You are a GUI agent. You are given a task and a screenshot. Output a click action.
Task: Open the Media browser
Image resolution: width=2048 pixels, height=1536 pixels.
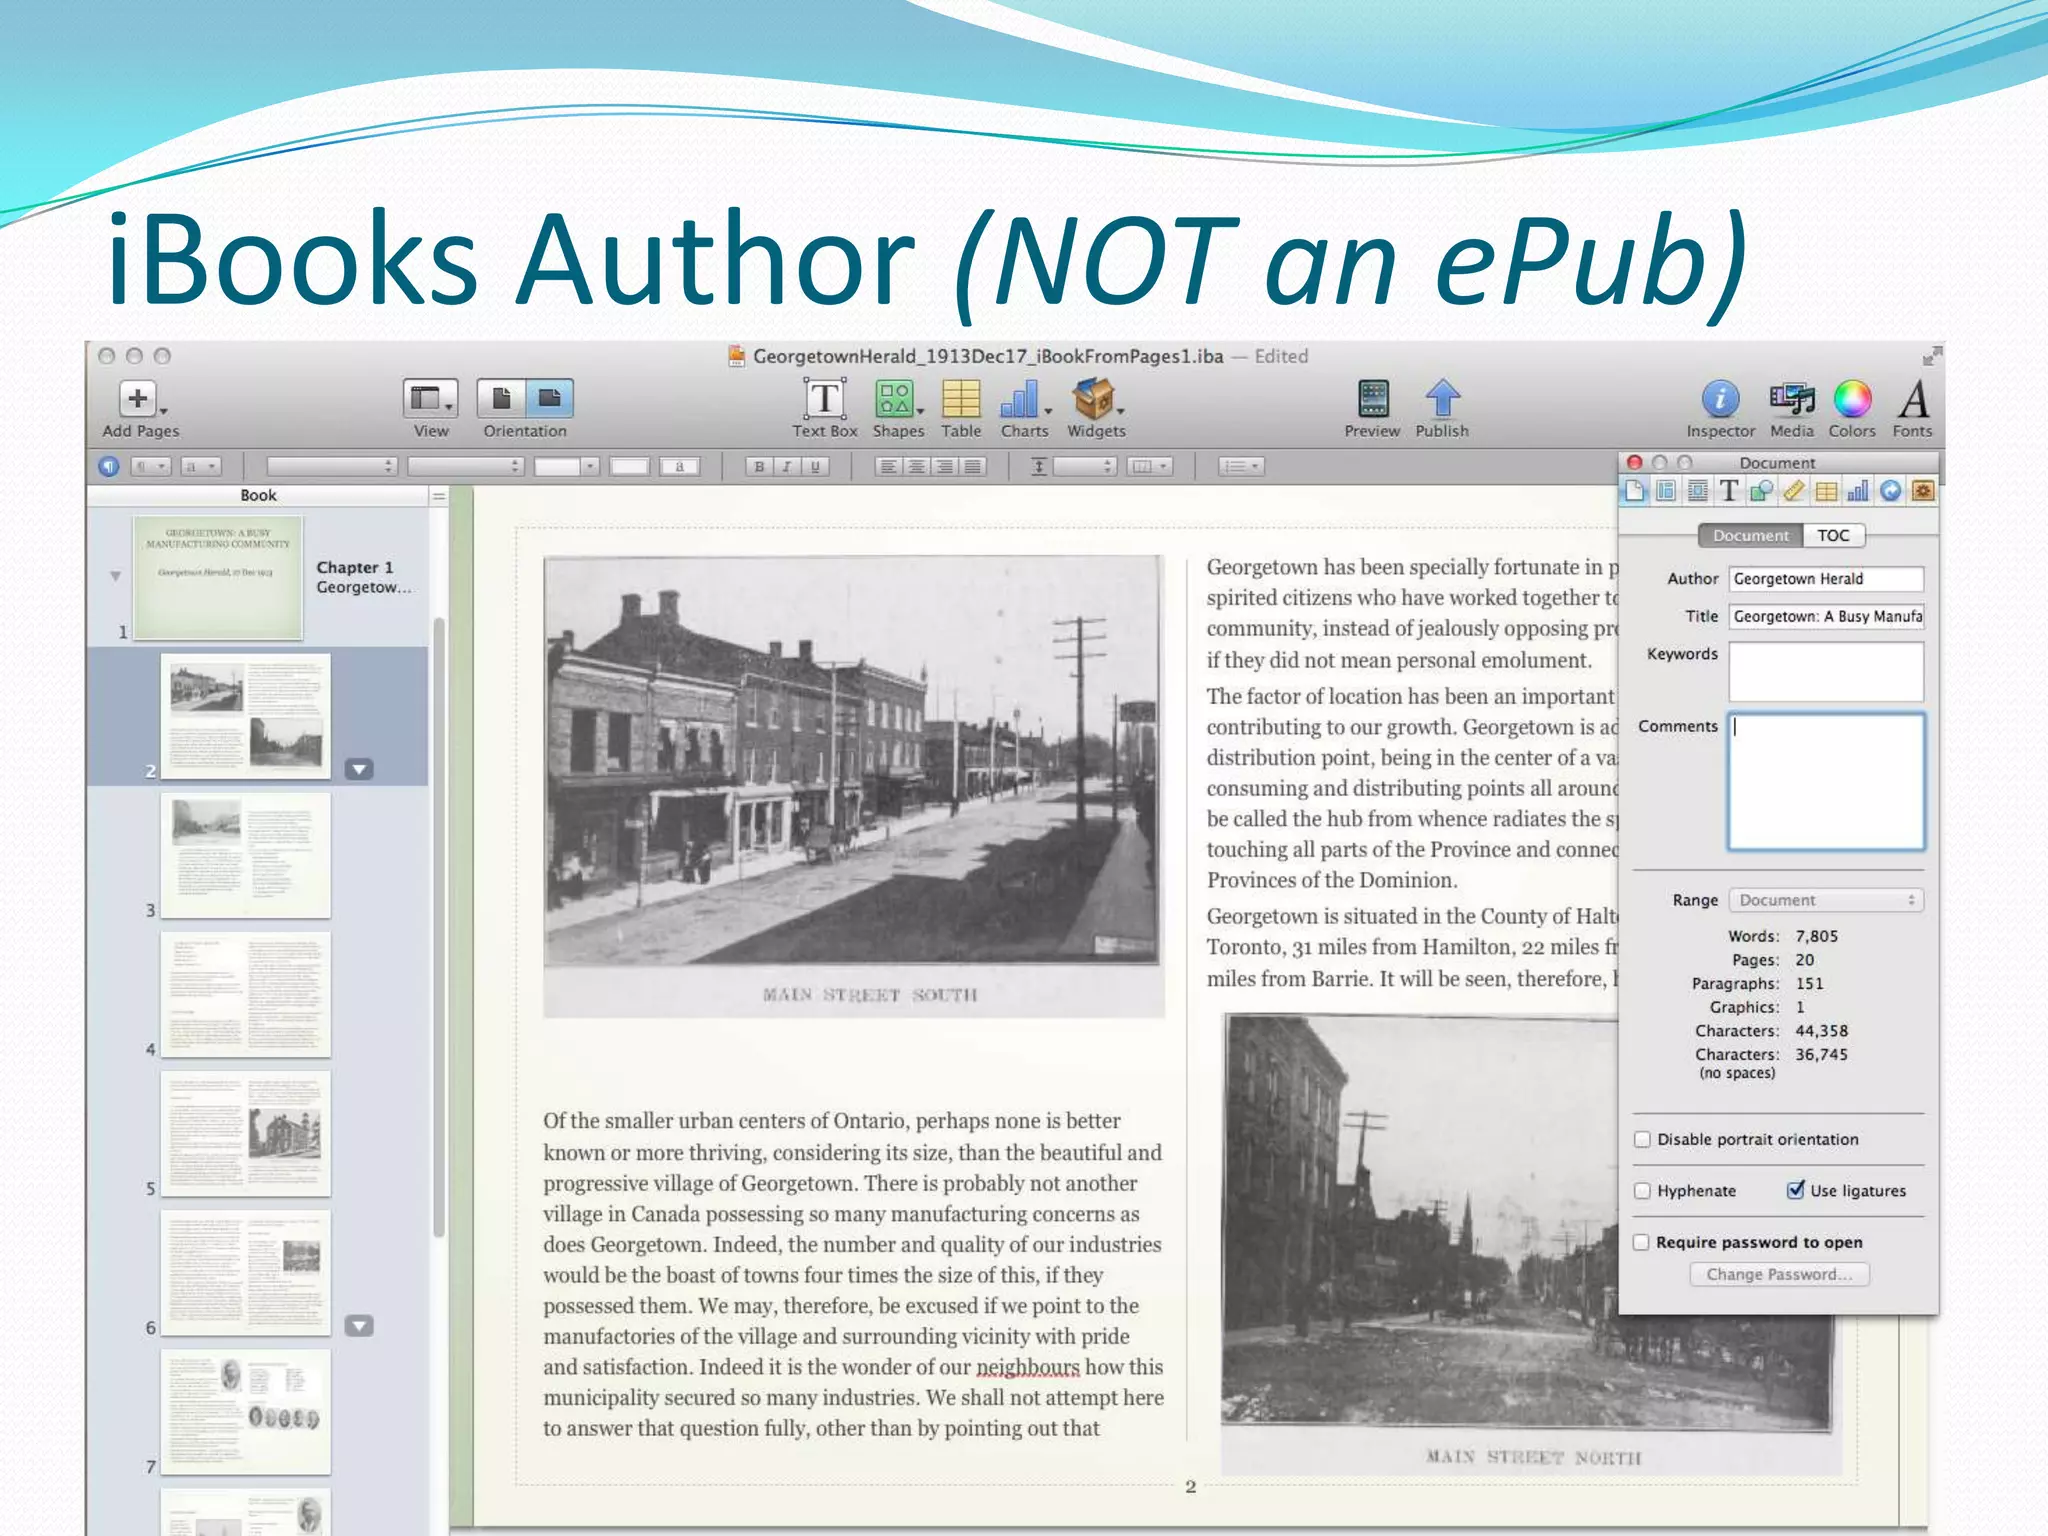(1791, 399)
